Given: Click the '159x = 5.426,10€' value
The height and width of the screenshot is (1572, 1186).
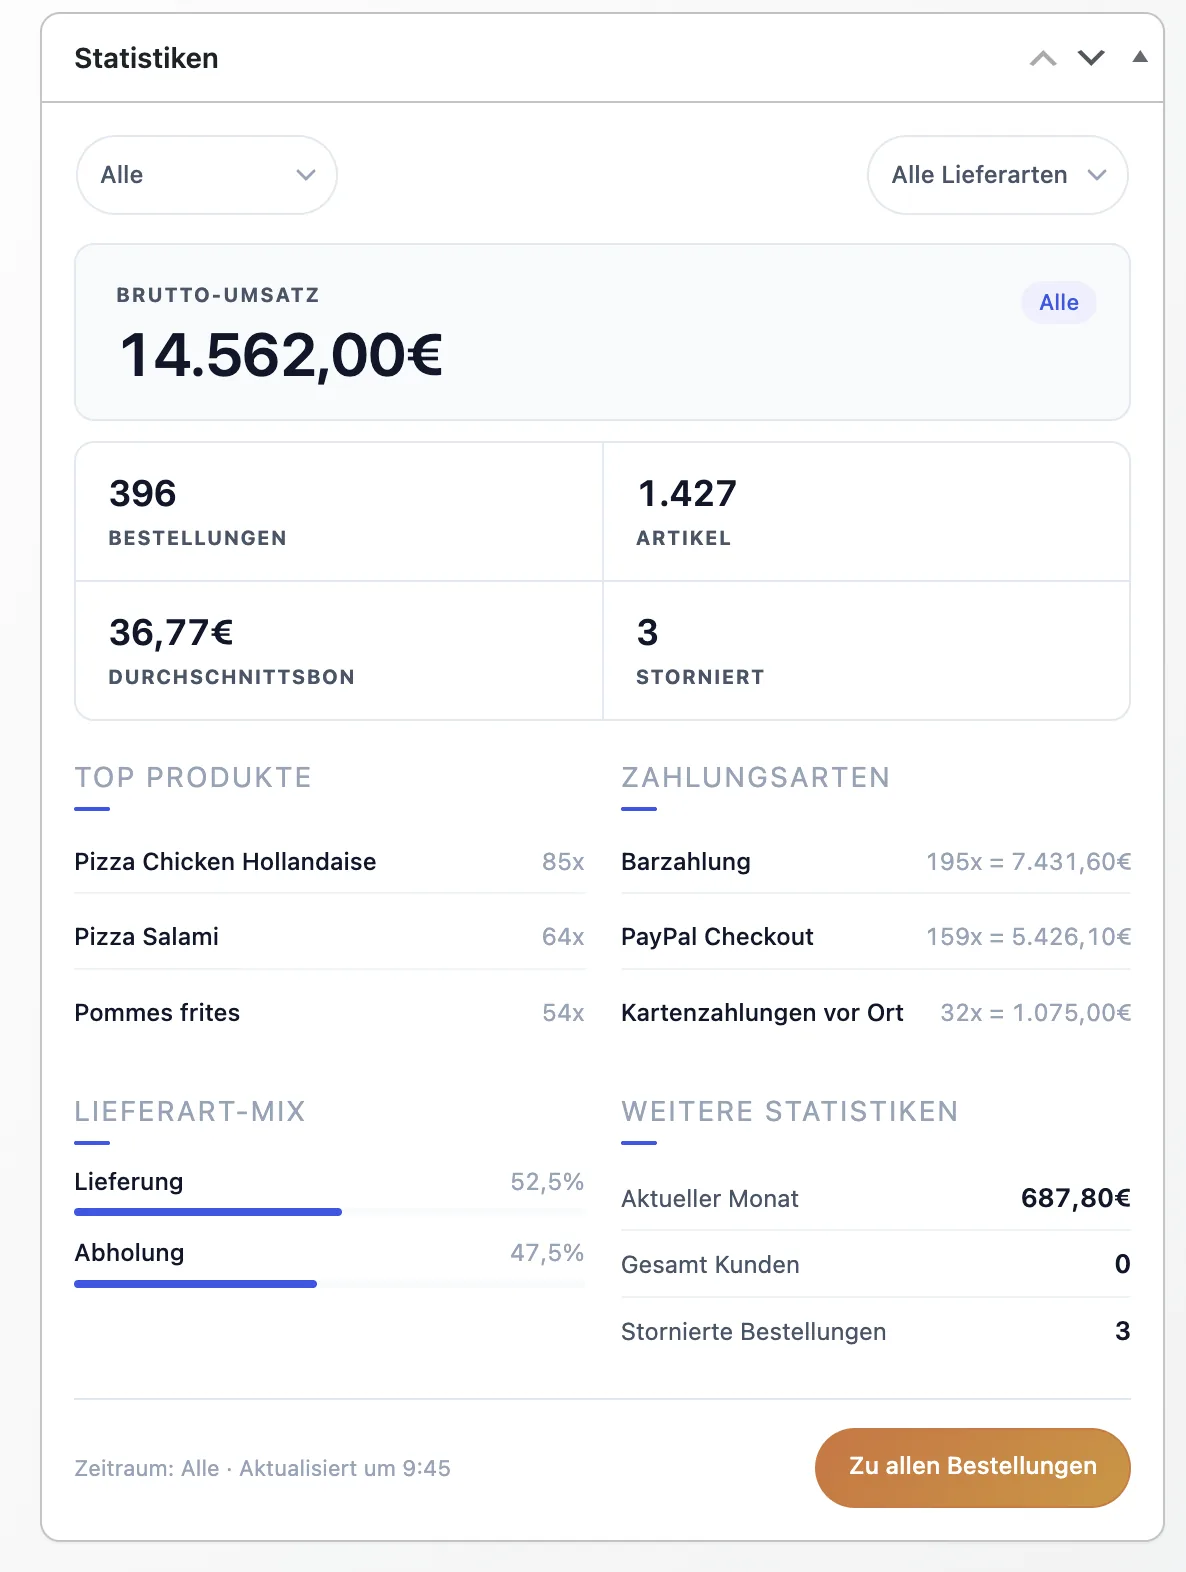Looking at the screenshot, I should [x=1028, y=937].
